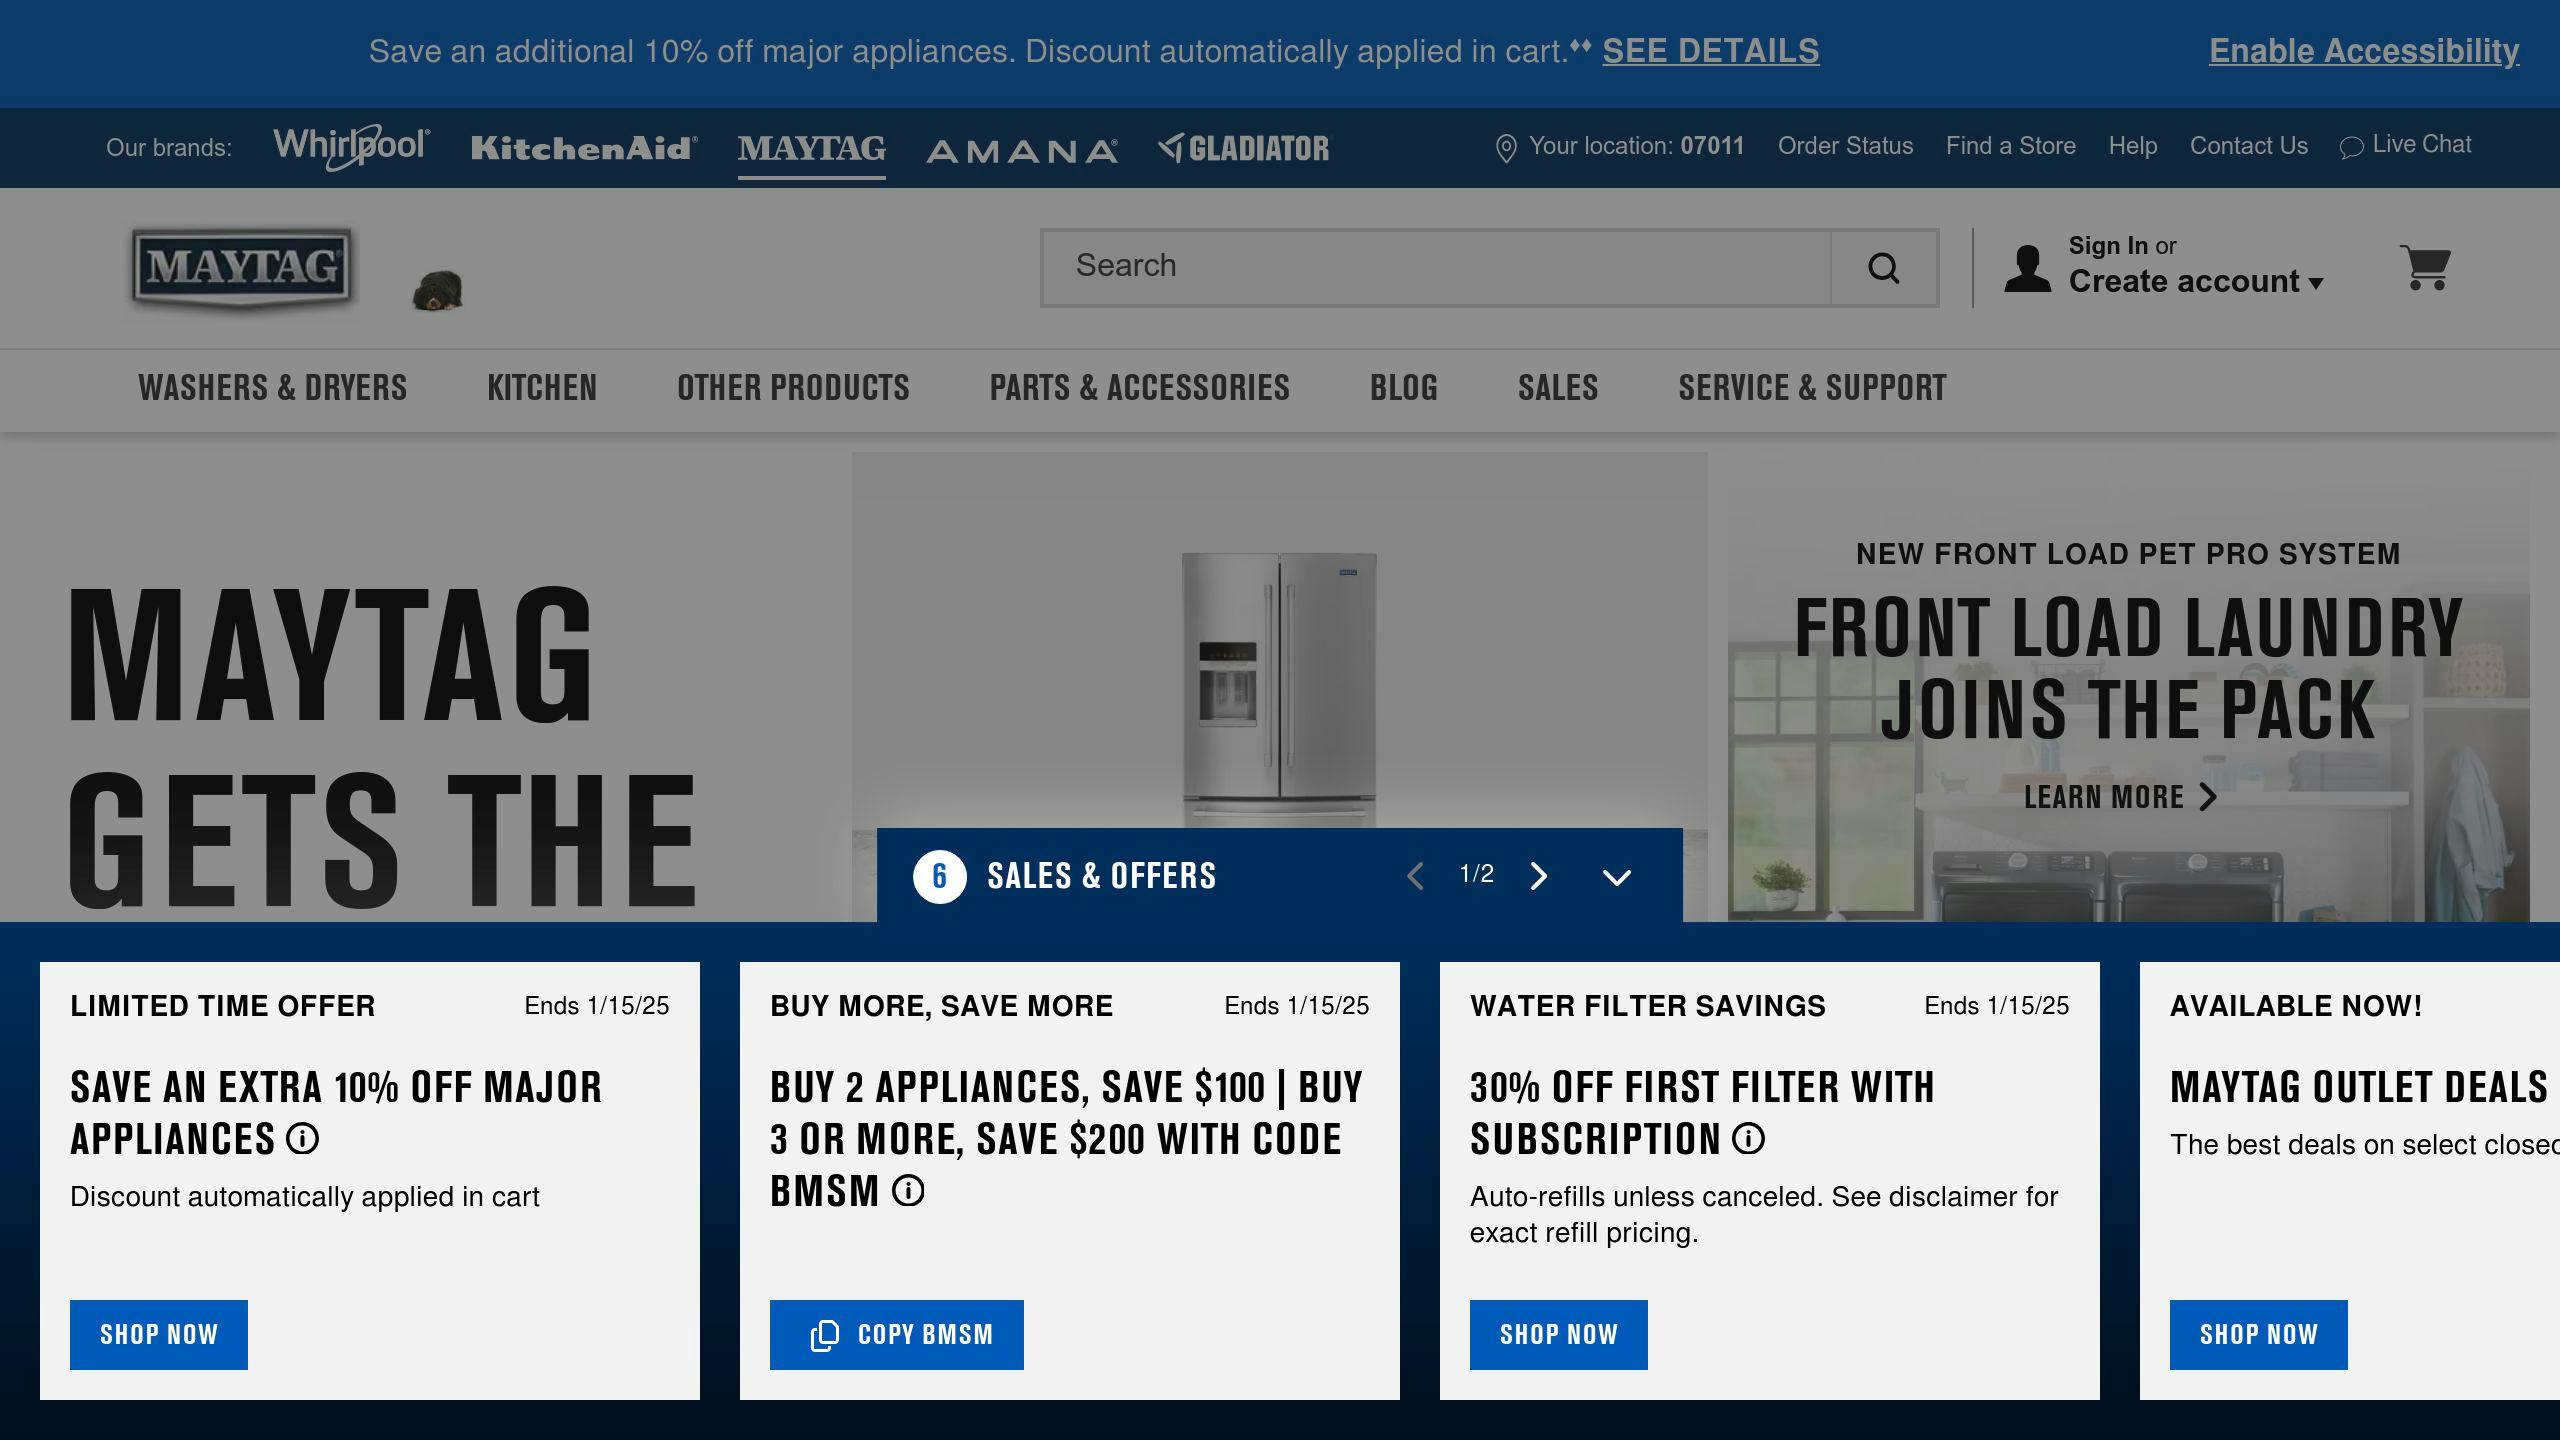Open Washers & Dryers menu
Viewport: 2560px width, 1440px height.
point(272,388)
